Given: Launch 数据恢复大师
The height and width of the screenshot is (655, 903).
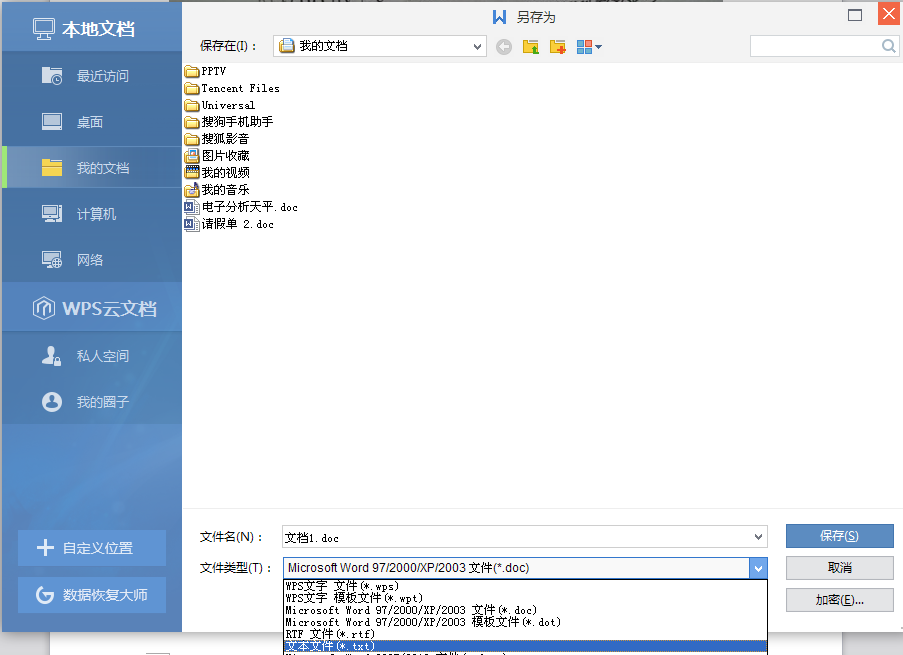Looking at the screenshot, I should [x=92, y=595].
